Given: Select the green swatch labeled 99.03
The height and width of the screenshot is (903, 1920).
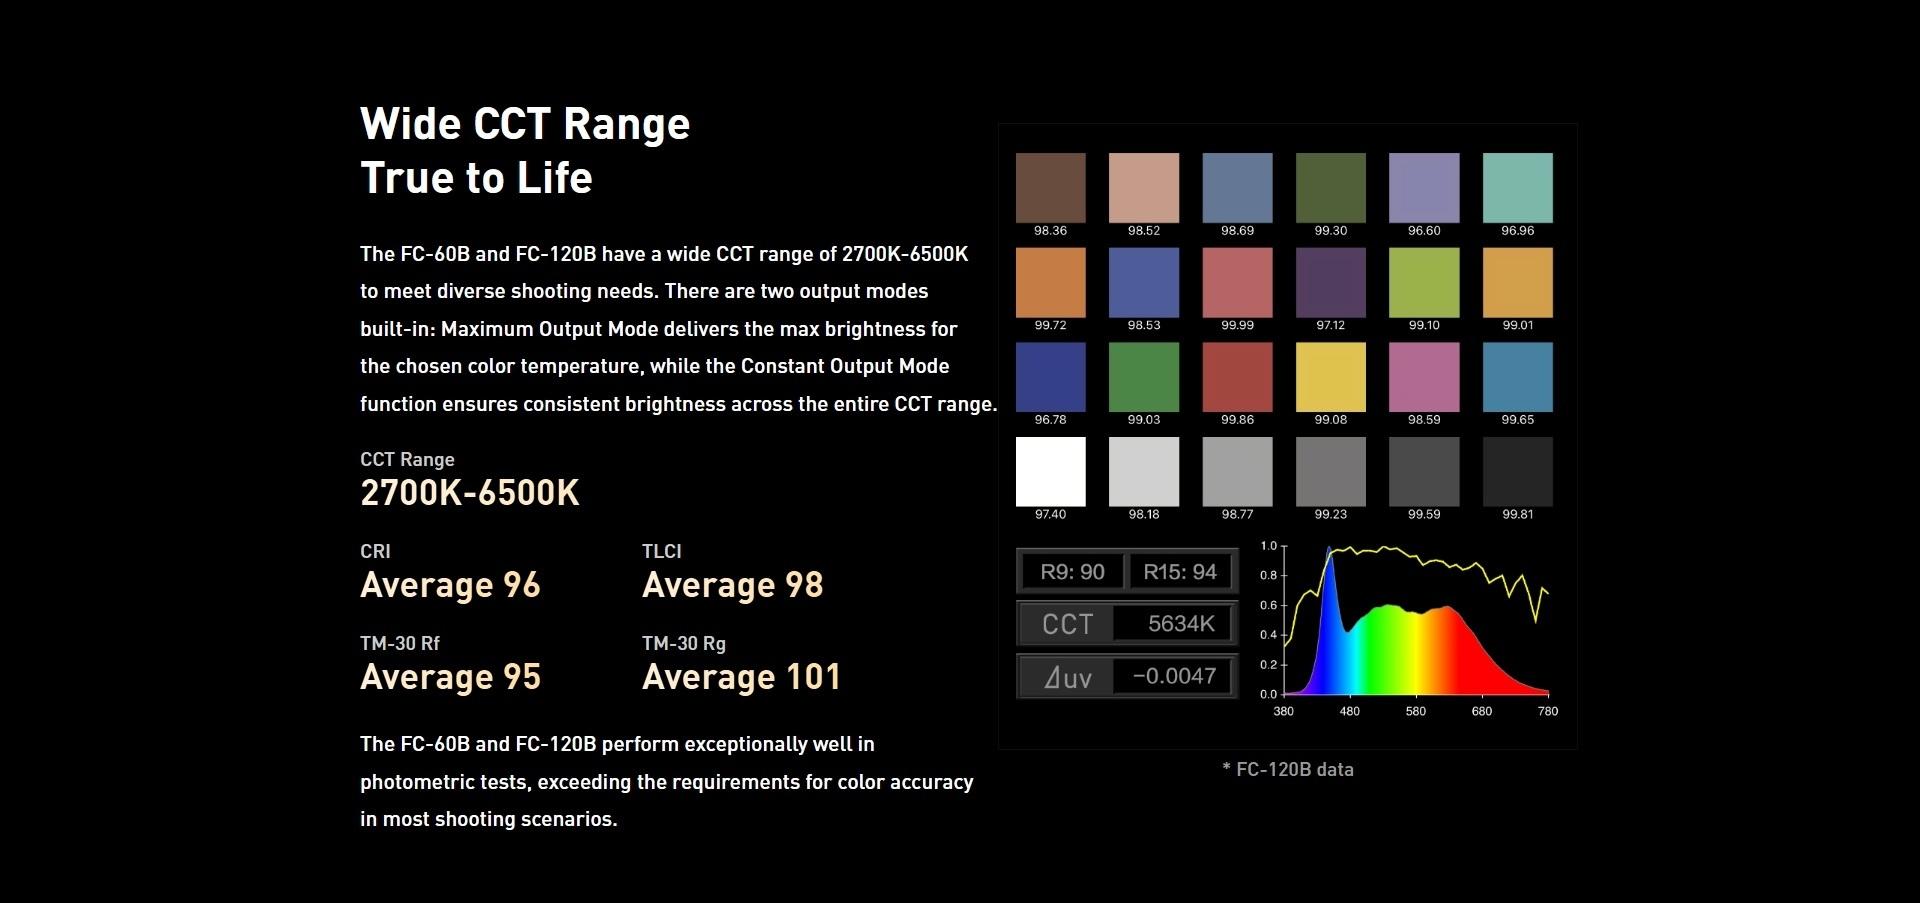Looking at the screenshot, I should click(x=1143, y=377).
